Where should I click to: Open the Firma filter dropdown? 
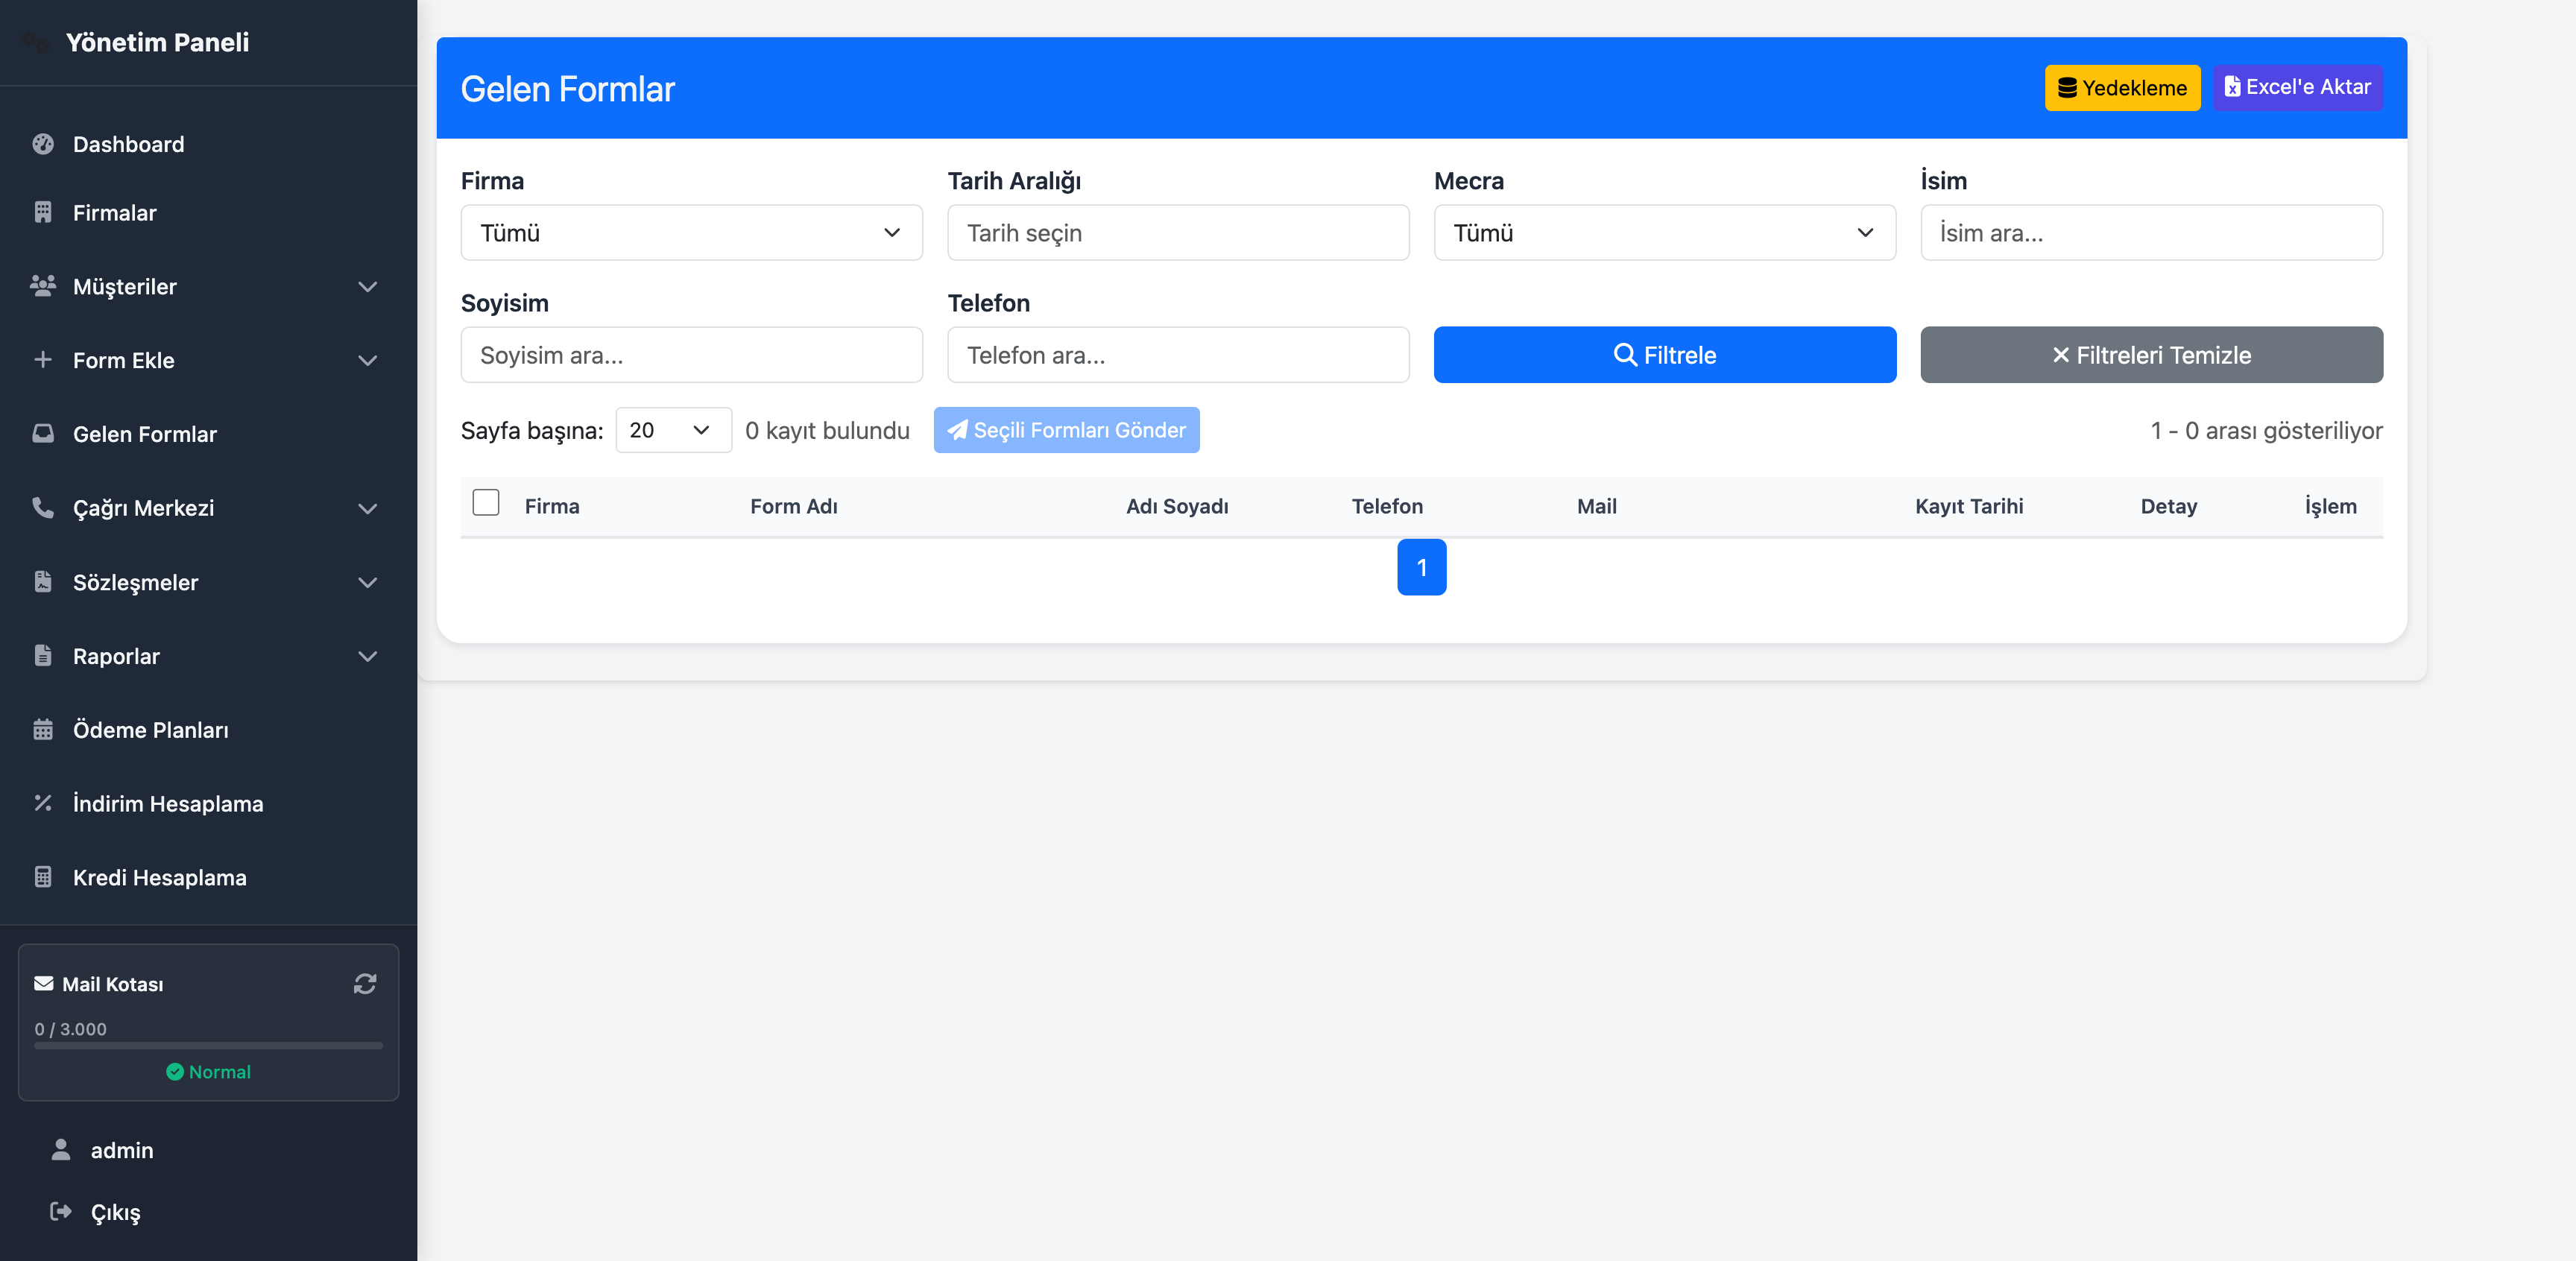pos(691,233)
